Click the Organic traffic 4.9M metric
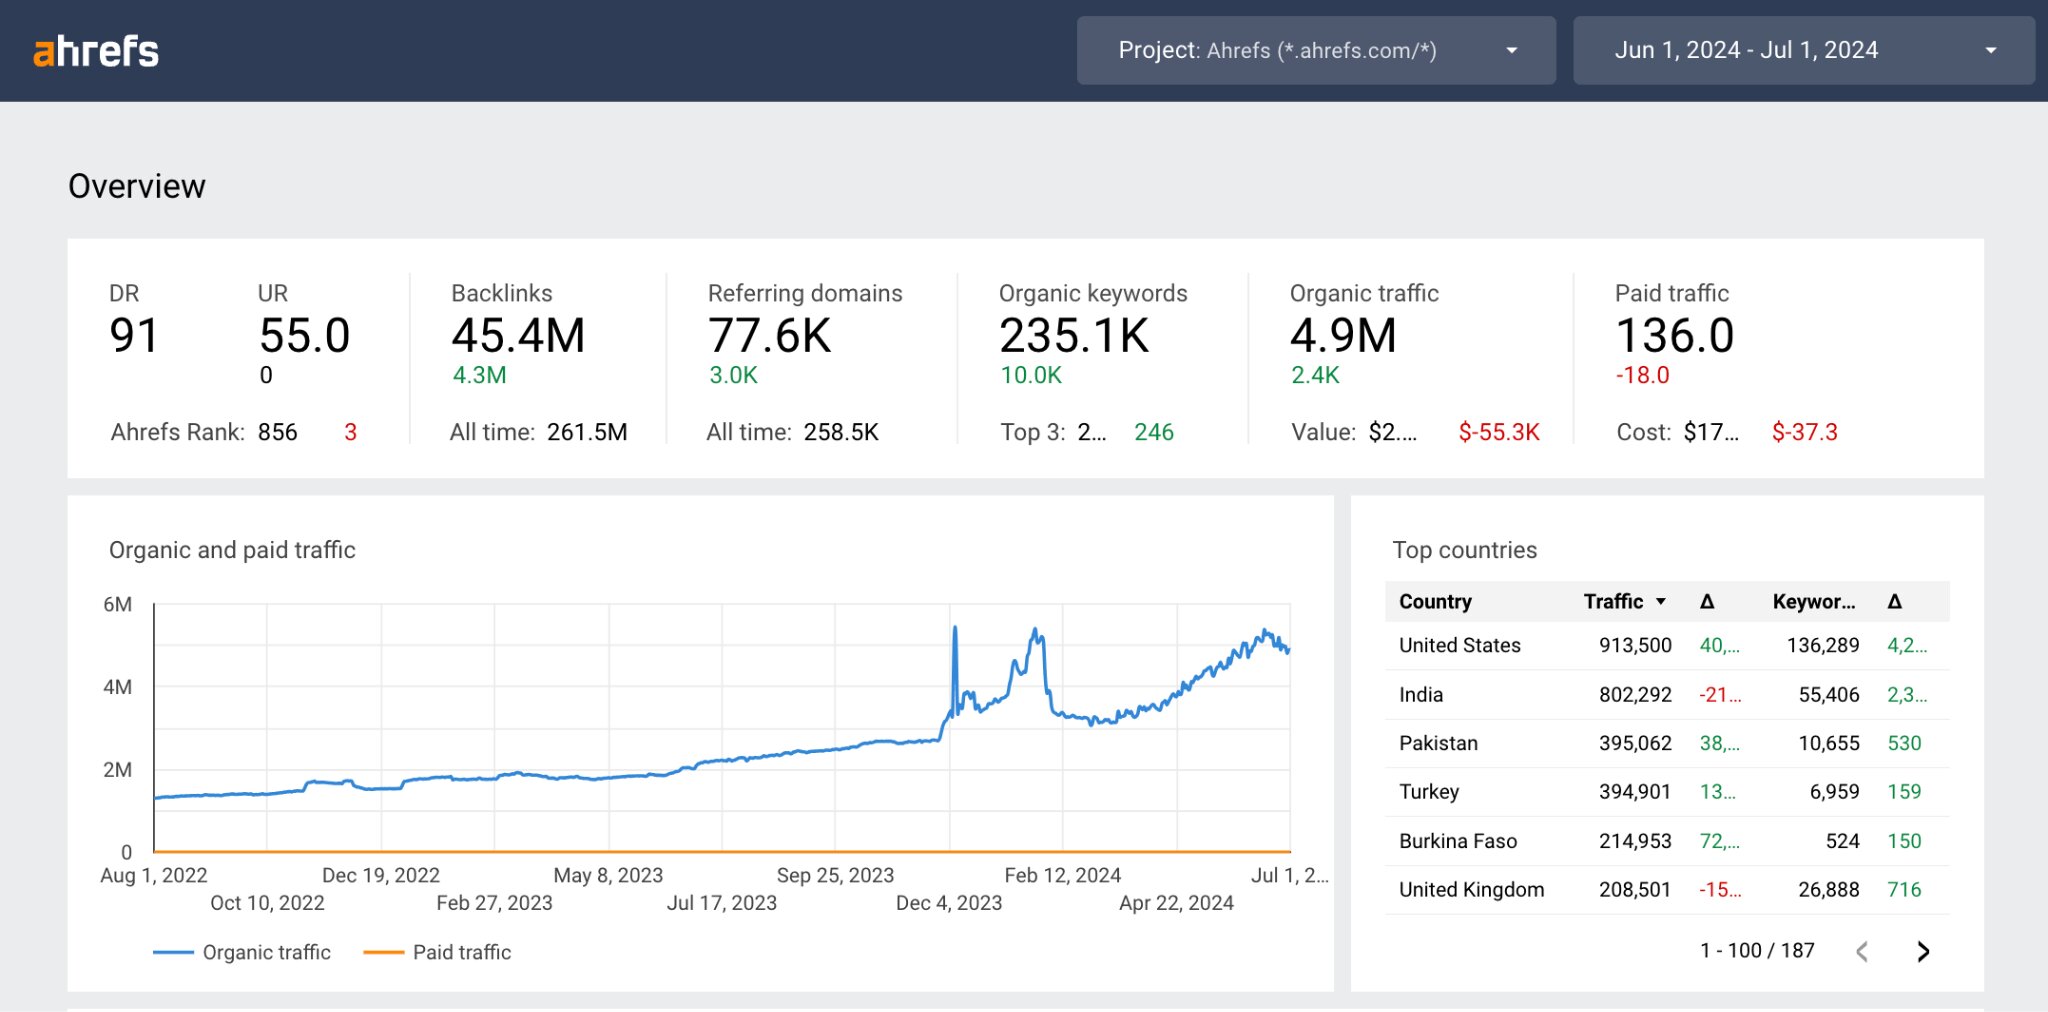 click(x=1342, y=336)
